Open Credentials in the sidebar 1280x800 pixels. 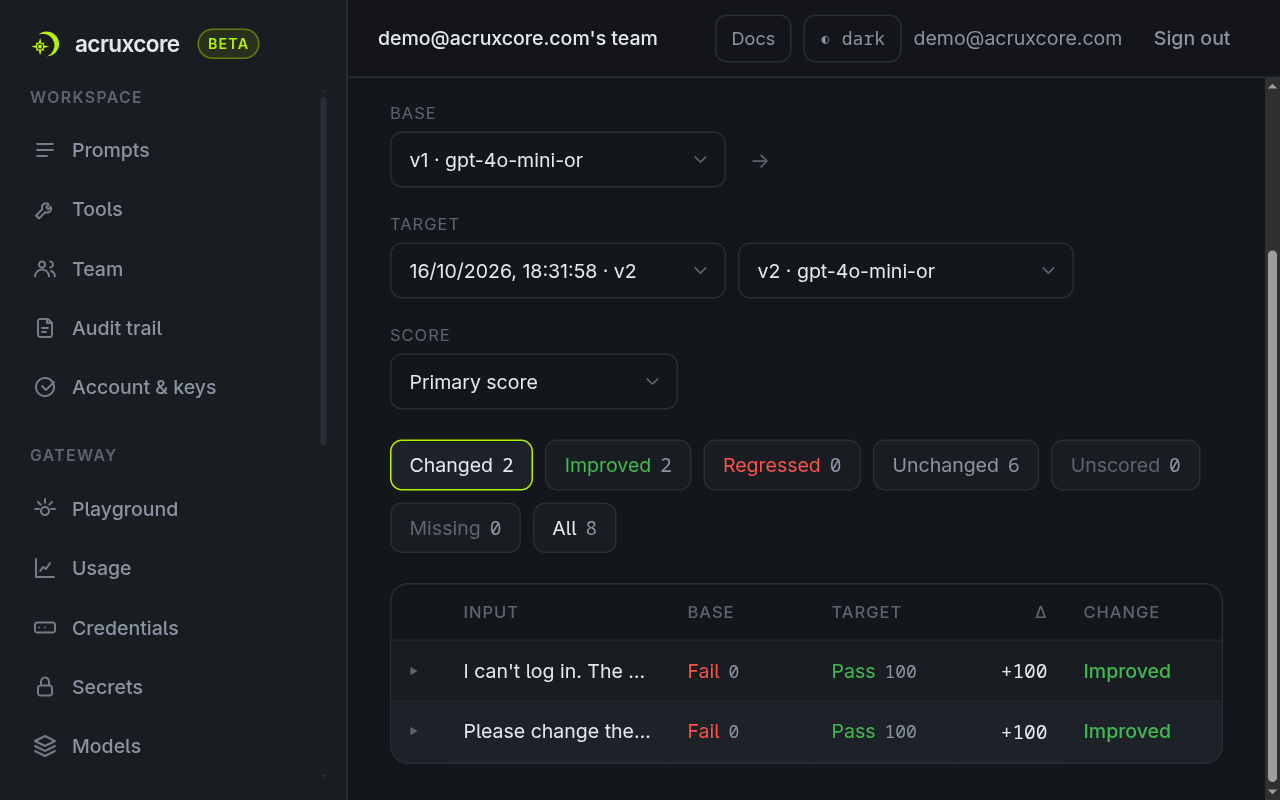(x=125, y=628)
